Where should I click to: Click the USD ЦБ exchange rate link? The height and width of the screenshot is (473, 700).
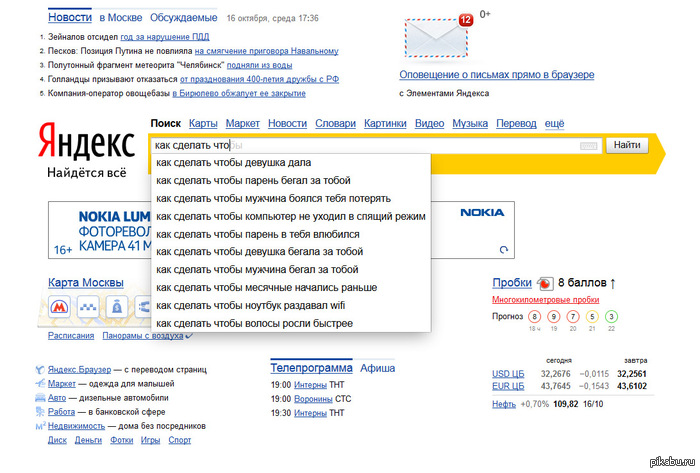click(509, 373)
